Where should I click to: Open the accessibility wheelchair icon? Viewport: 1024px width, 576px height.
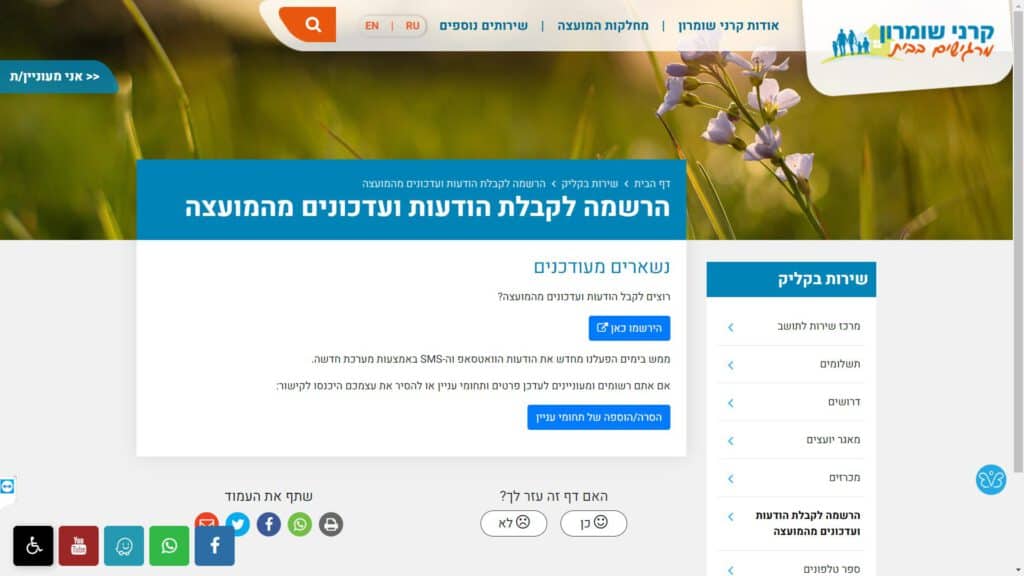click(x=33, y=546)
